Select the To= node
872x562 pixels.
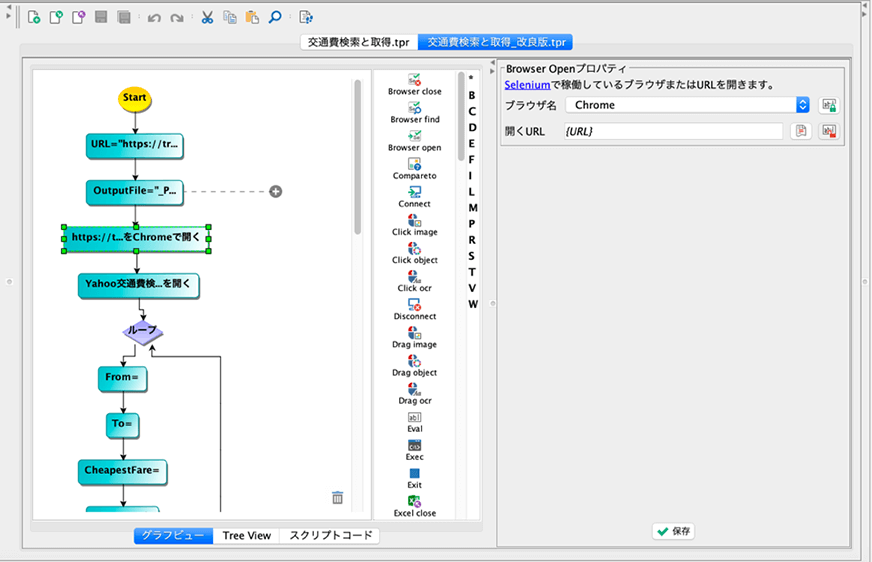point(123,425)
